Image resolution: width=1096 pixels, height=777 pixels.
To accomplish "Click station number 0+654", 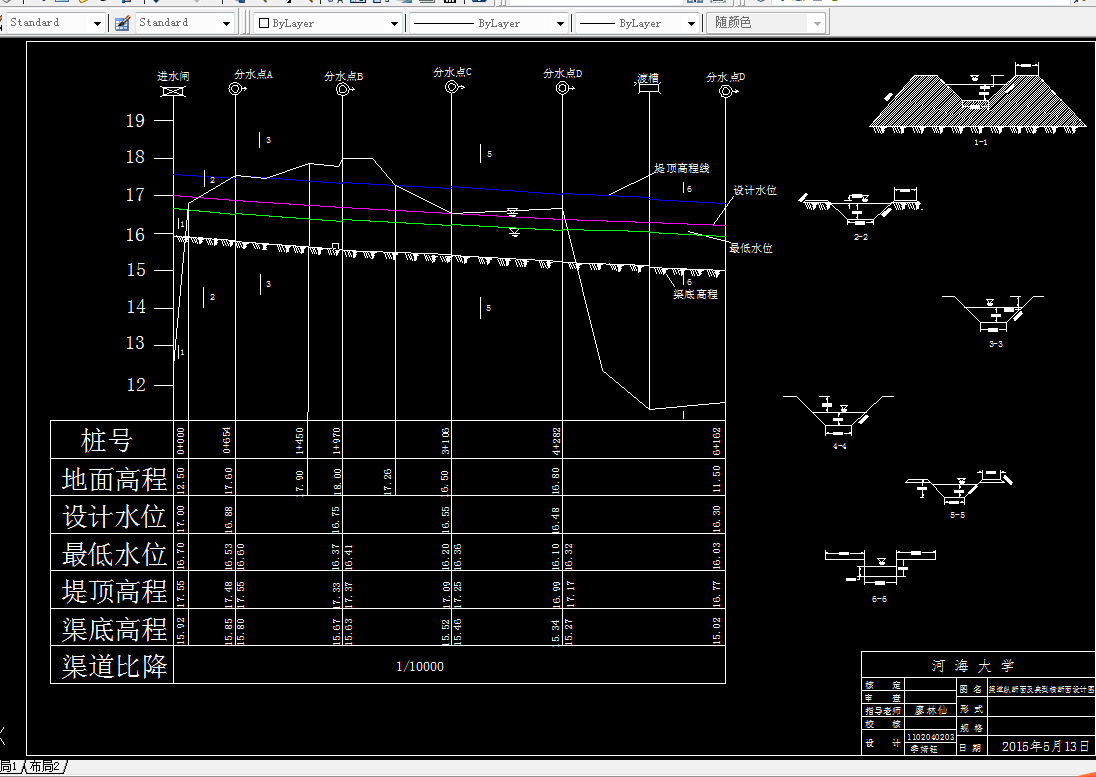I will point(227,440).
